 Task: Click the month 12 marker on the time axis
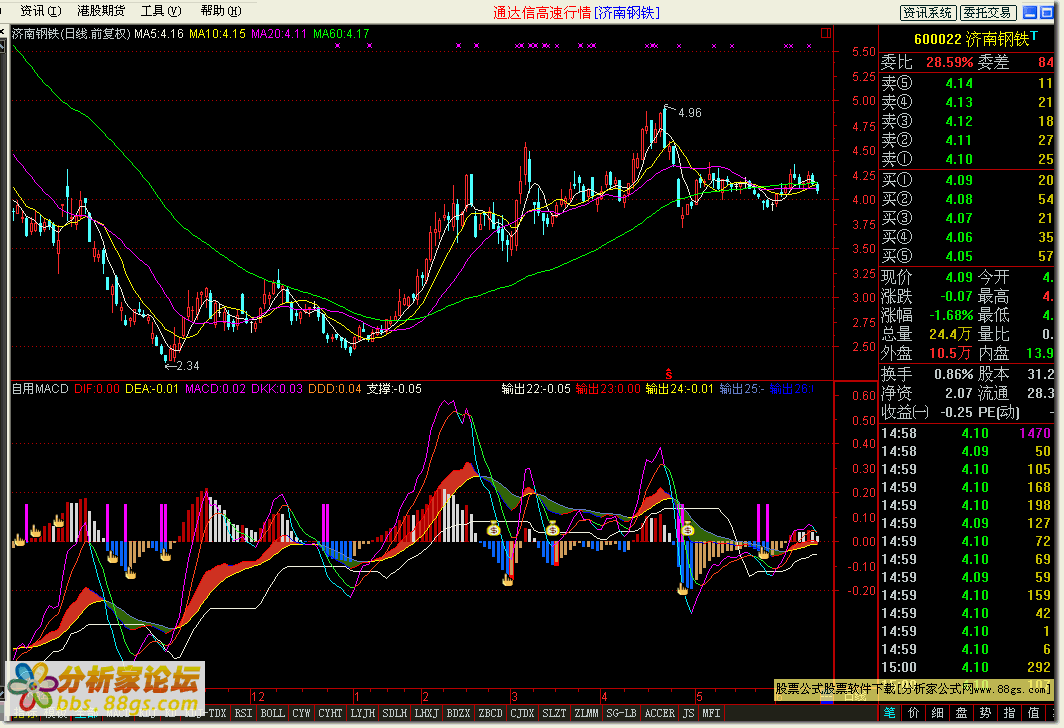pyautogui.click(x=258, y=697)
